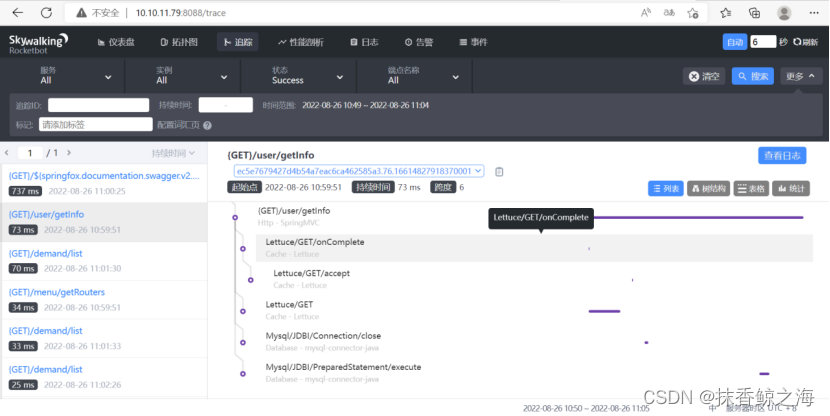
Task: Open the 性能剖析 profiling tab
Action: [x=301, y=42]
